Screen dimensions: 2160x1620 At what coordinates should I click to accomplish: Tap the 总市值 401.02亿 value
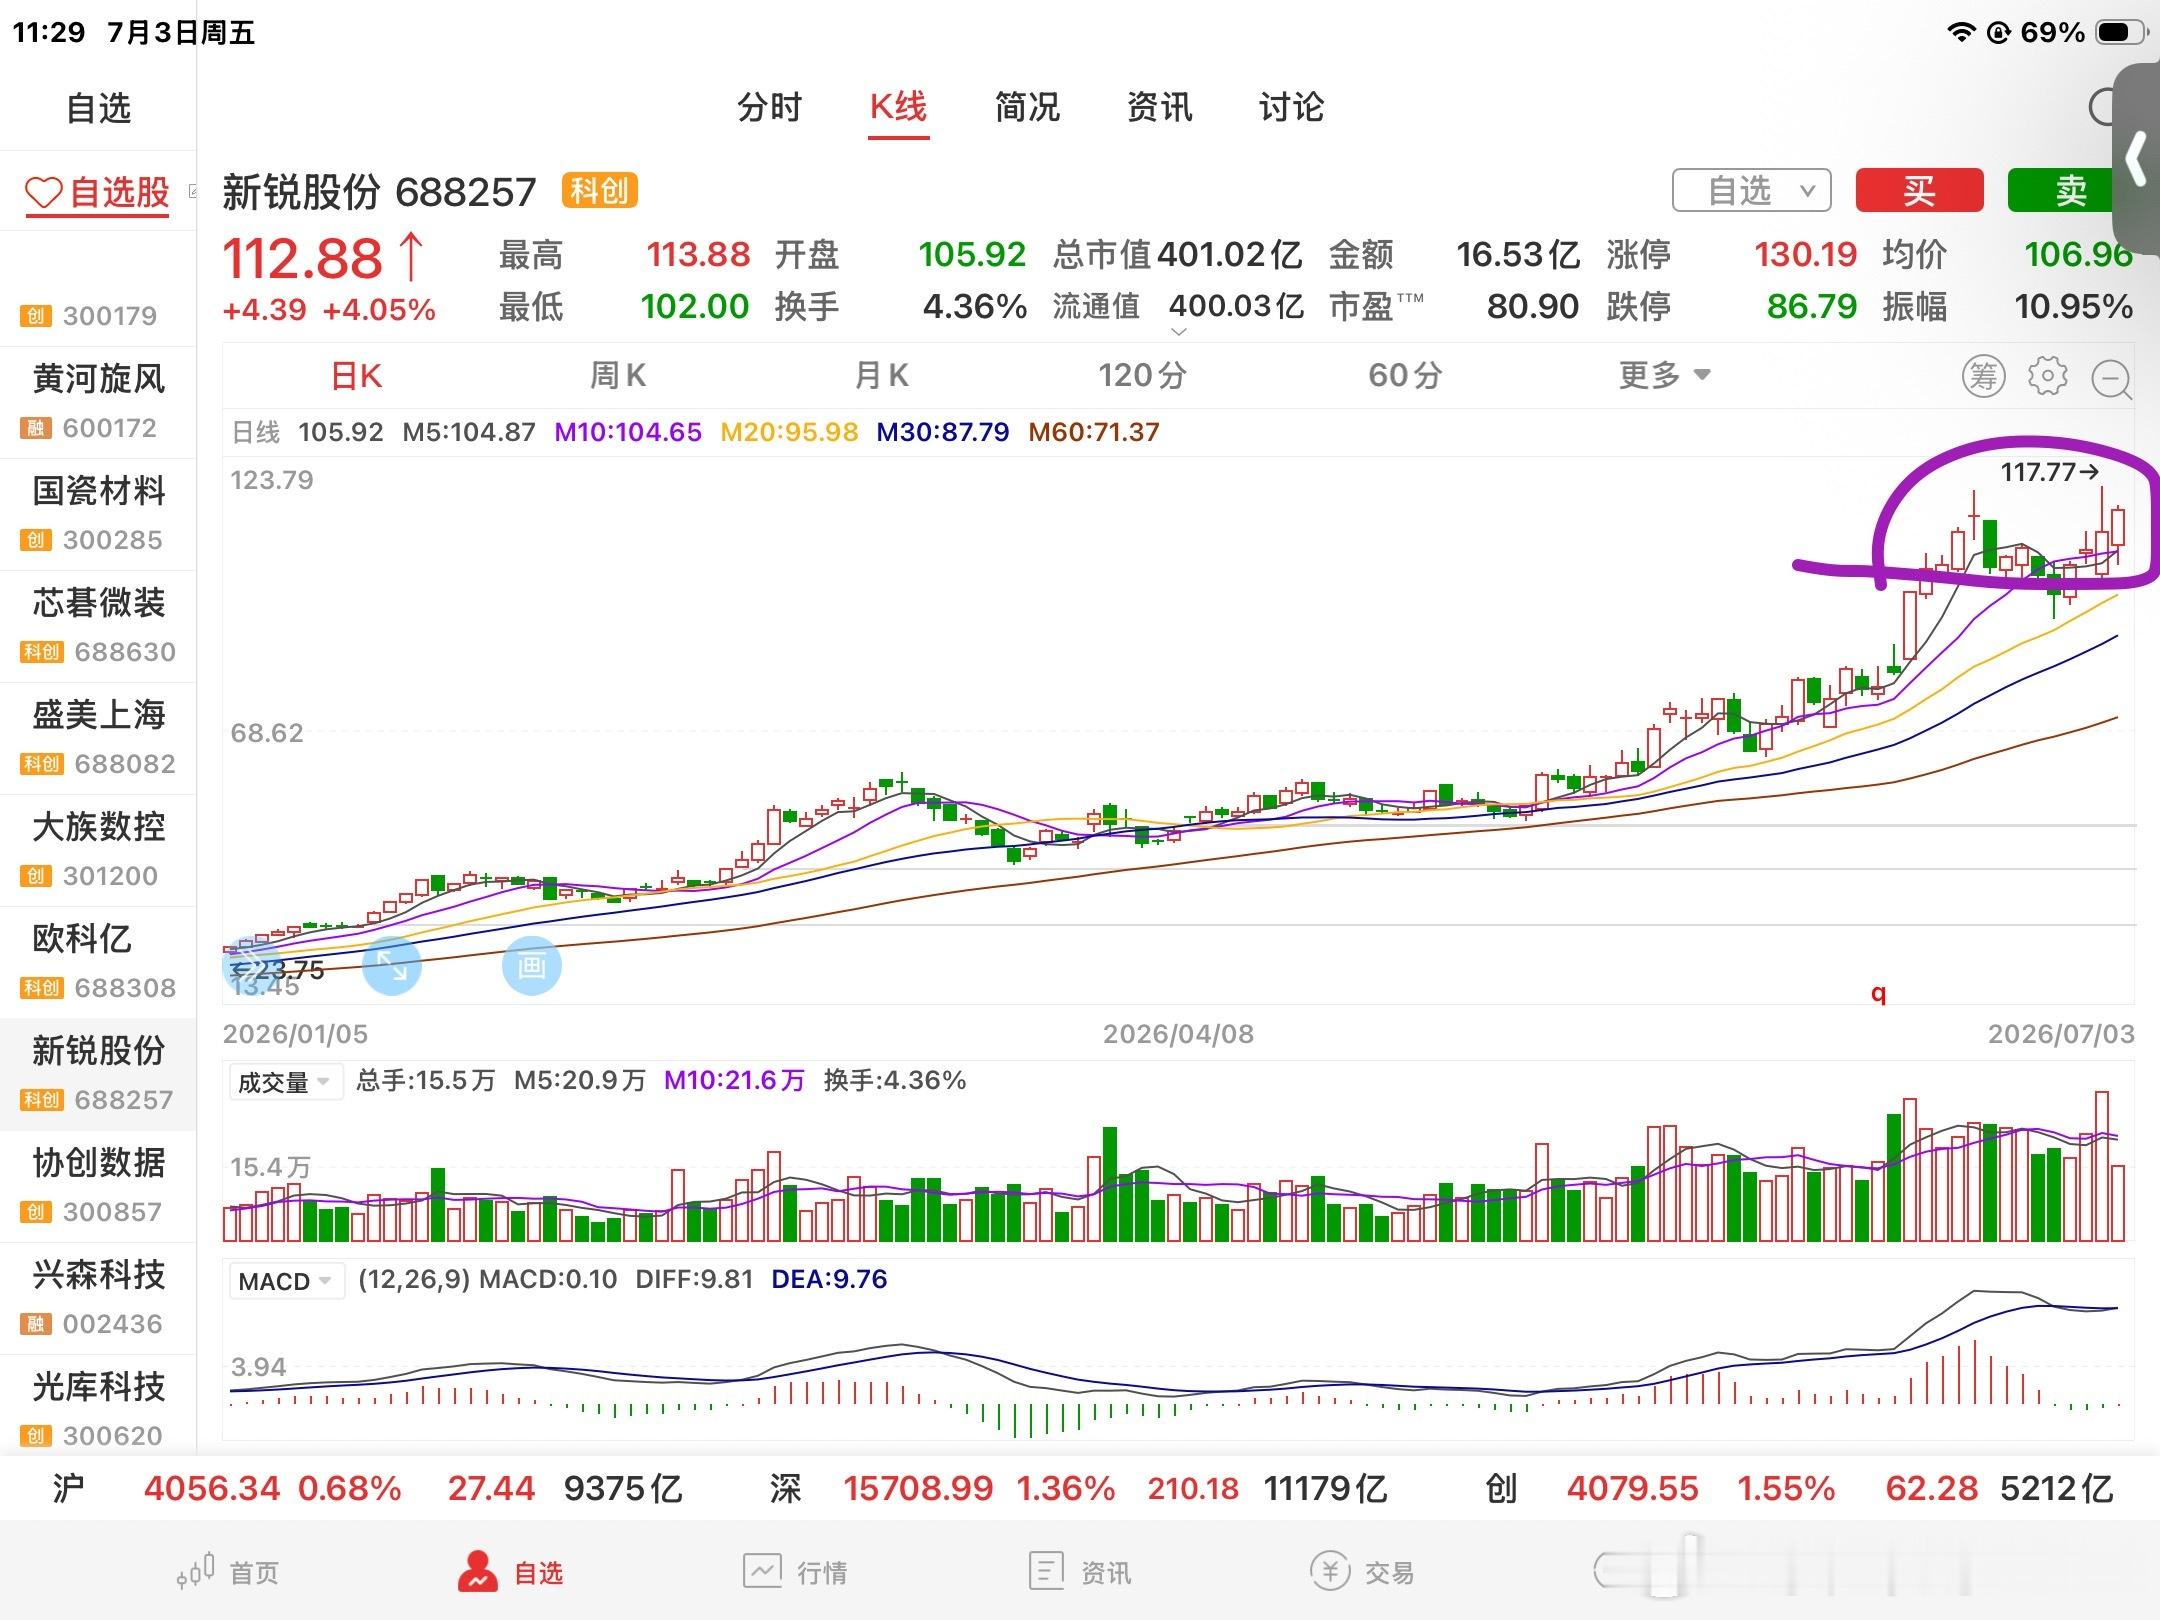[1230, 254]
